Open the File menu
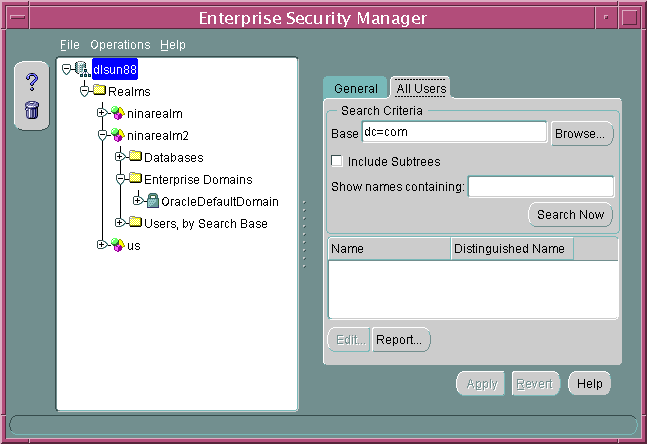647x444 pixels. click(x=69, y=45)
